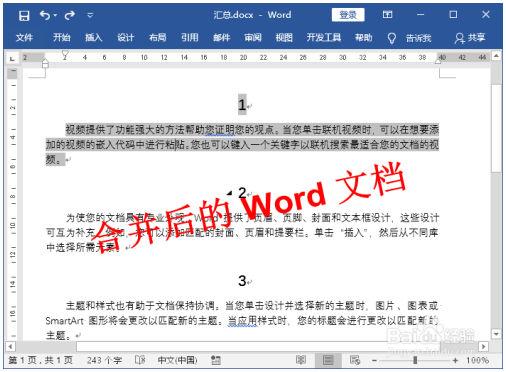The width and height of the screenshot is (506, 372).
Task: Click the lightbulb Tell Me icon
Action: (392, 38)
